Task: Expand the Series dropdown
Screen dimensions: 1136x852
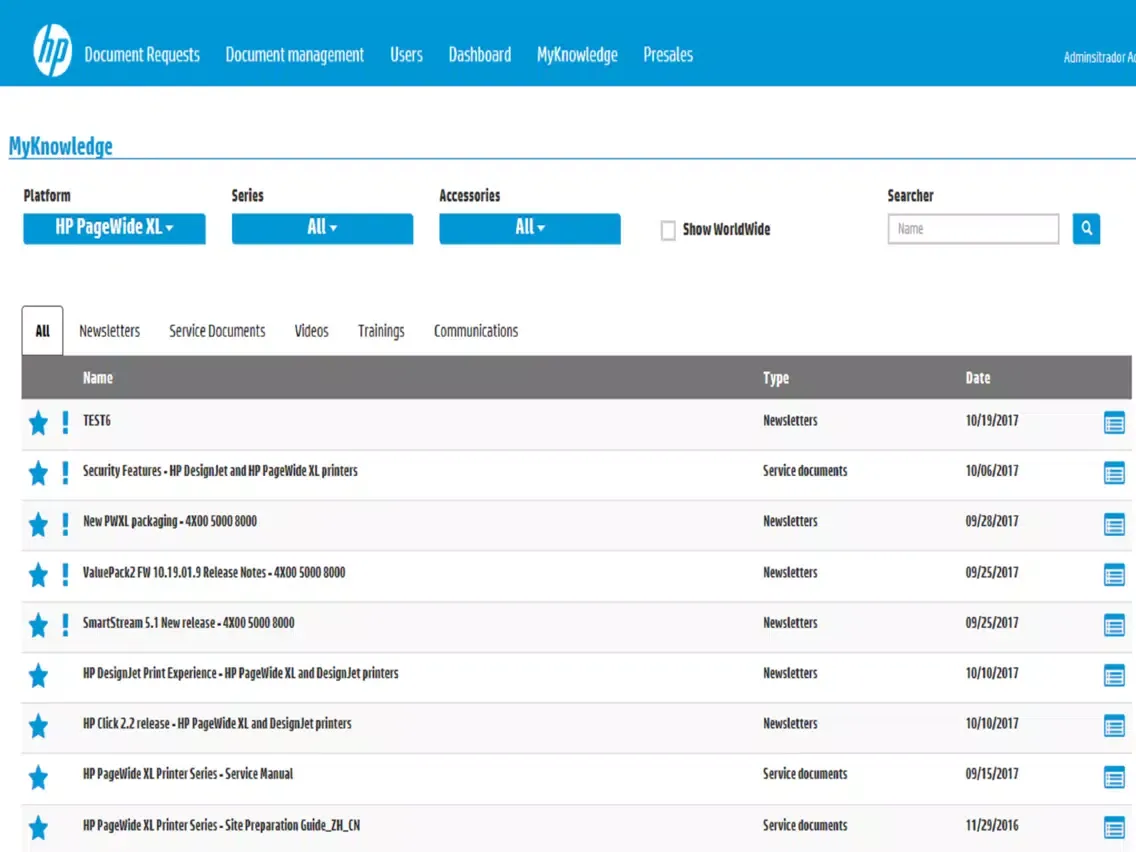Action: 321,229
